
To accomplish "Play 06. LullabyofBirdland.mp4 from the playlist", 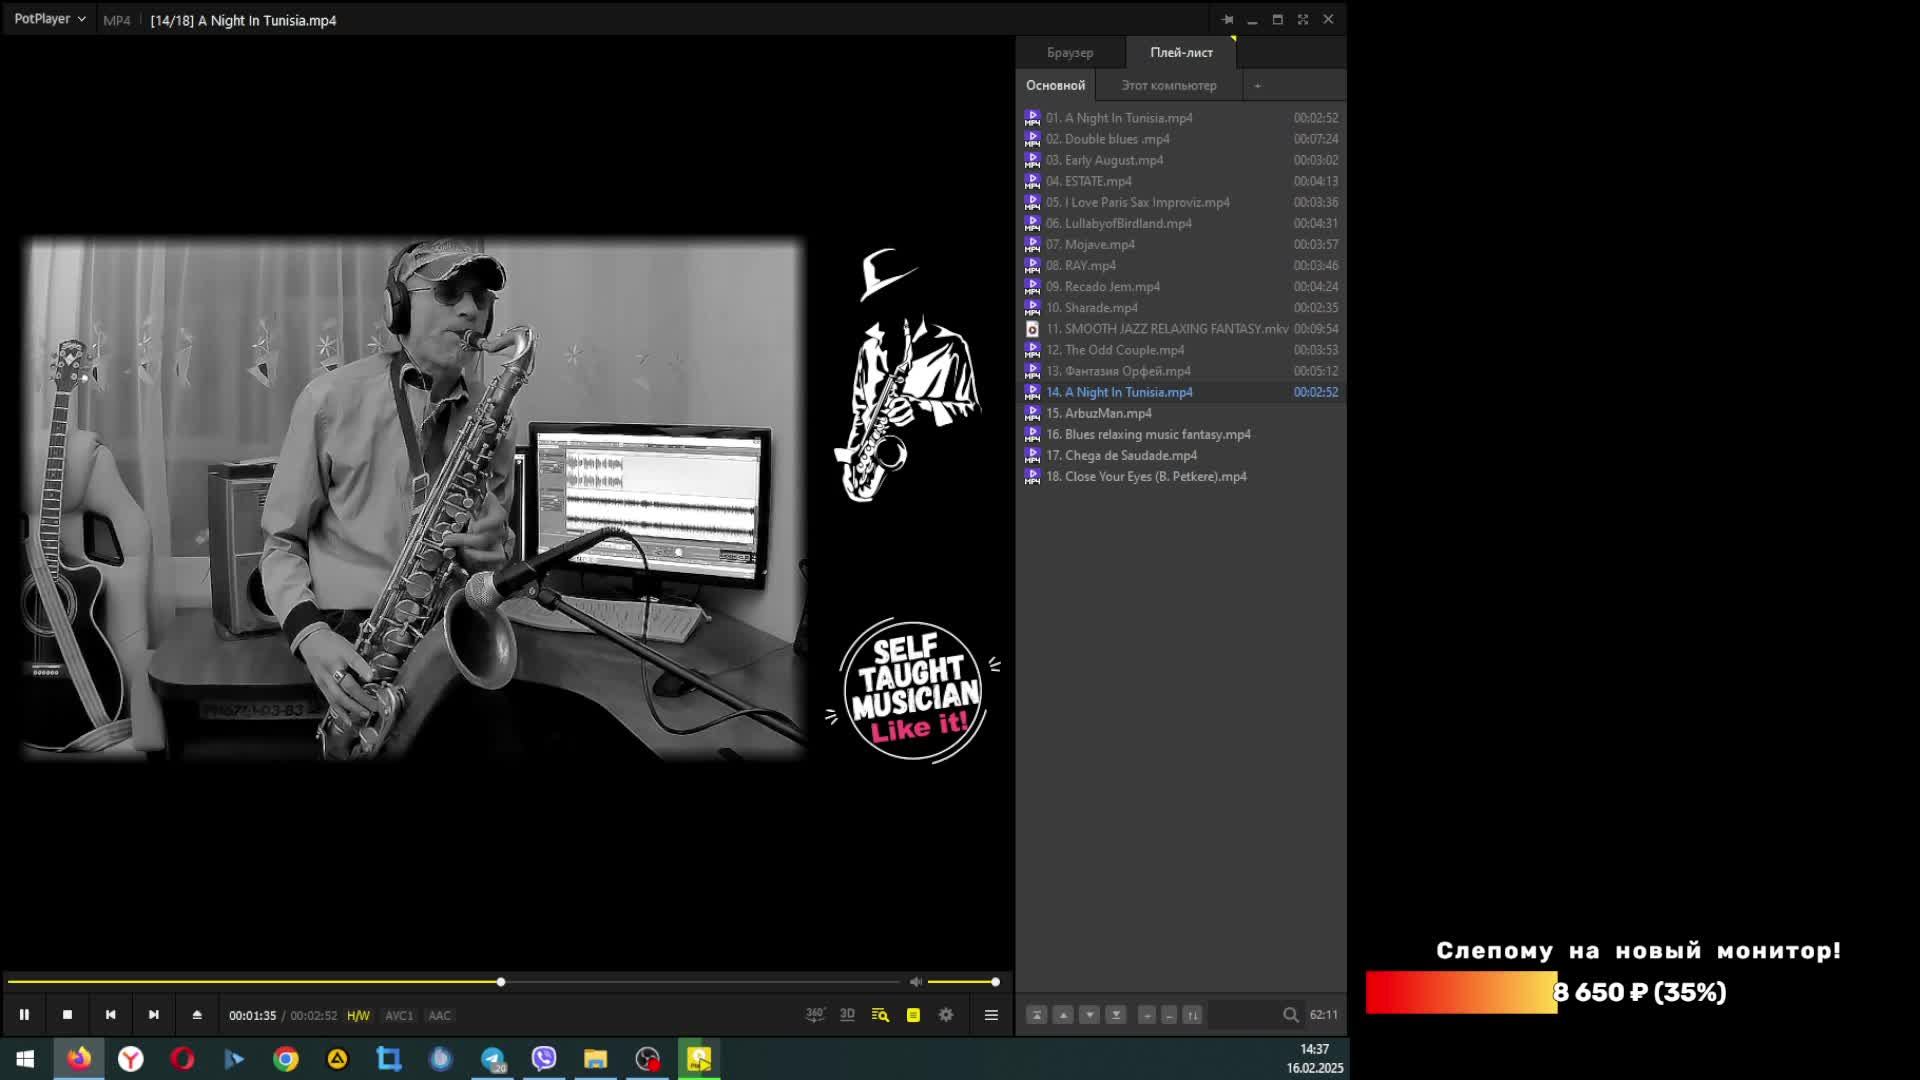I will pyautogui.click(x=1127, y=223).
